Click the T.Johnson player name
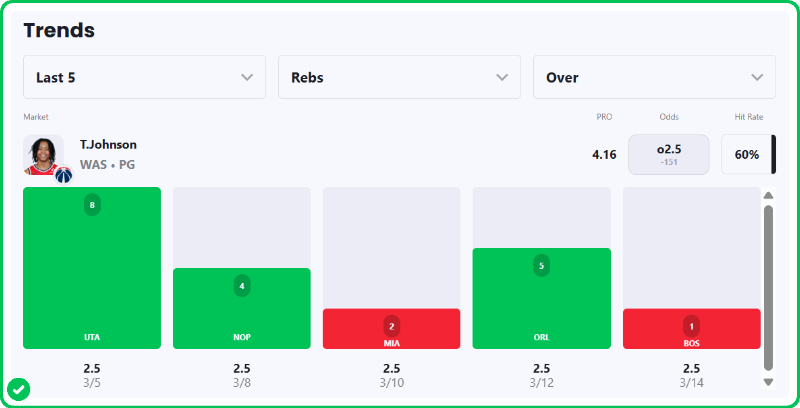Image resolution: width=800 pixels, height=408 pixels. pyautogui.click(x=108, y=145)
